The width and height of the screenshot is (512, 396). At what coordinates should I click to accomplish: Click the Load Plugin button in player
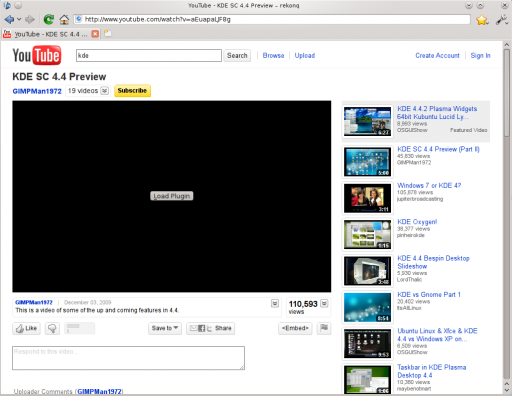click(x=172, y=196)
